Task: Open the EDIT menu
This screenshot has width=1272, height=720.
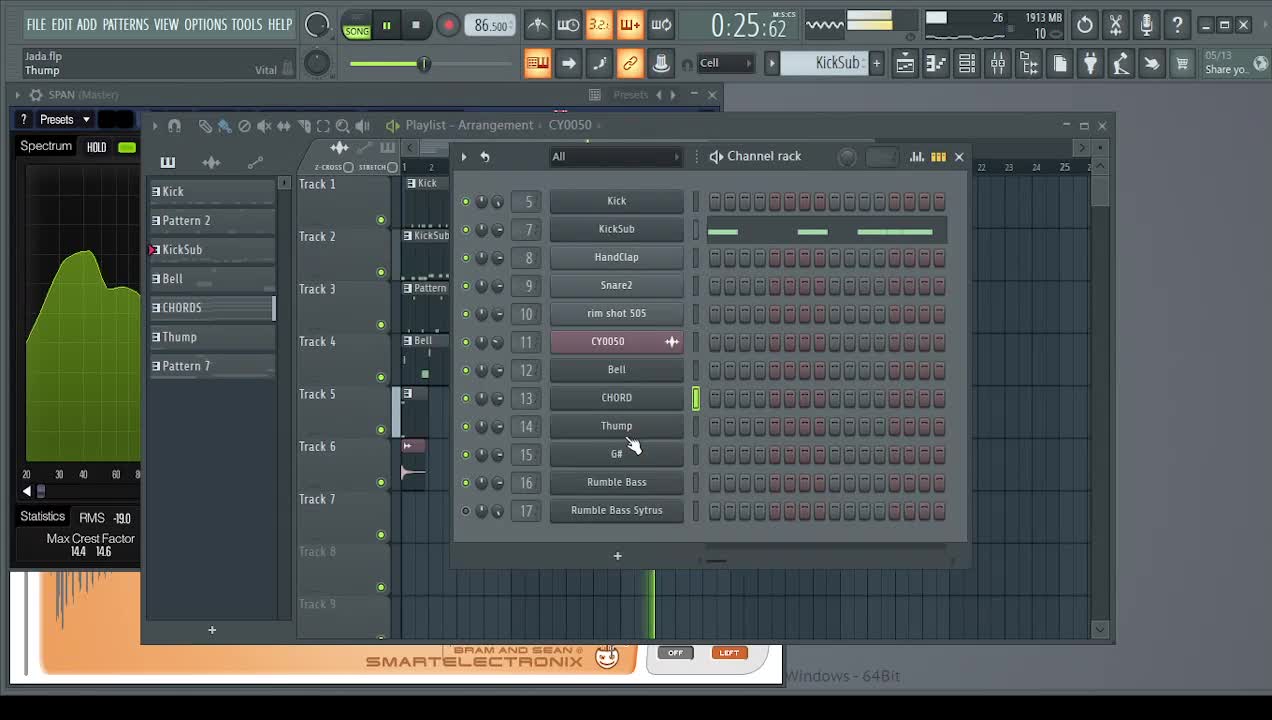Action: click(x=62, y=24)
